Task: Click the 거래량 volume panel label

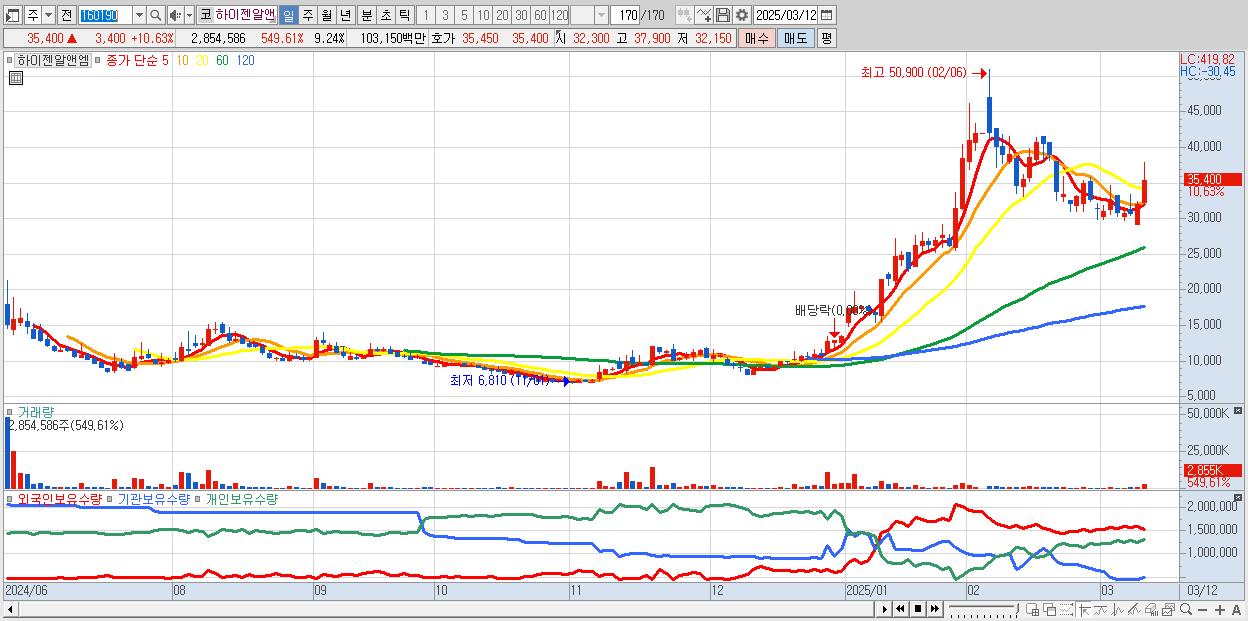Action: tap(36, 411)
